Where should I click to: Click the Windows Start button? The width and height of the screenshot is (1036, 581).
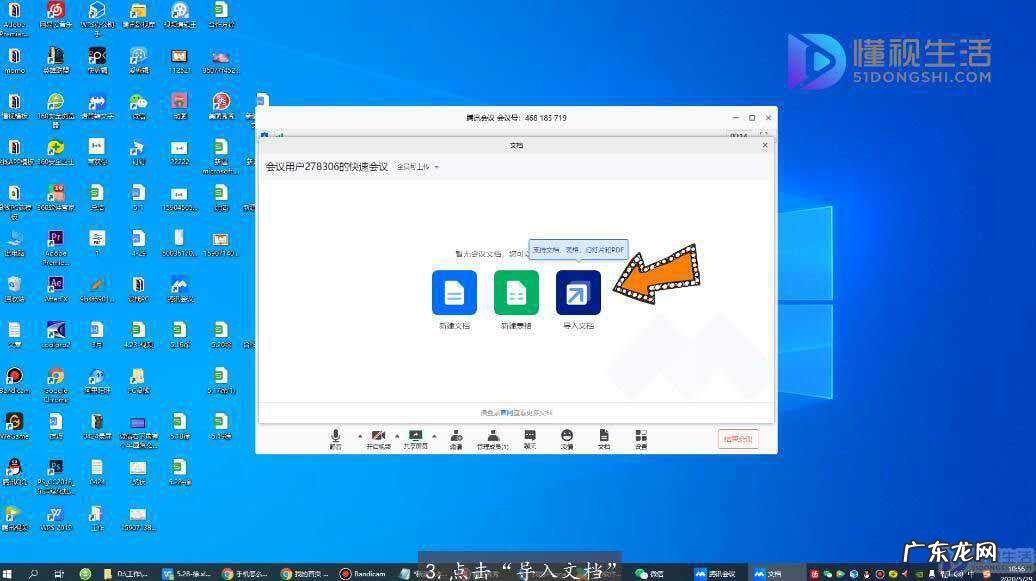(x=9, y=574)
